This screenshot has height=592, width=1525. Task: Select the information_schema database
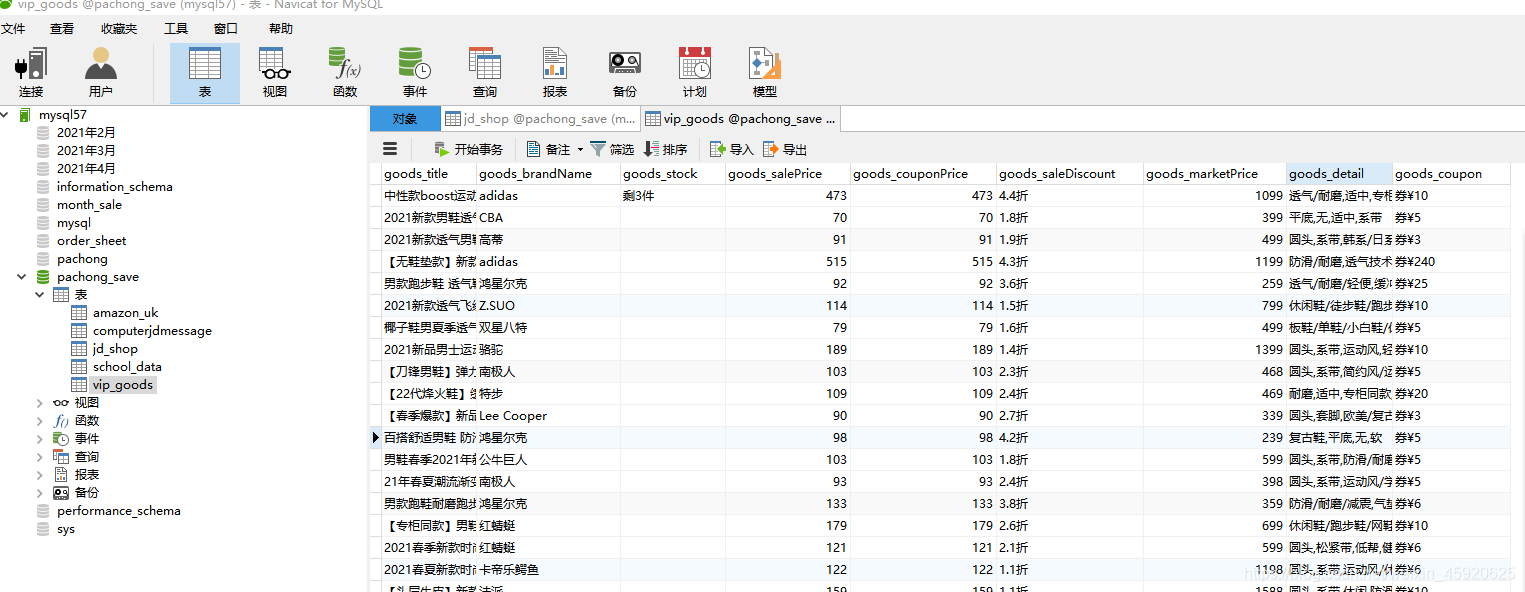[114, 187]
